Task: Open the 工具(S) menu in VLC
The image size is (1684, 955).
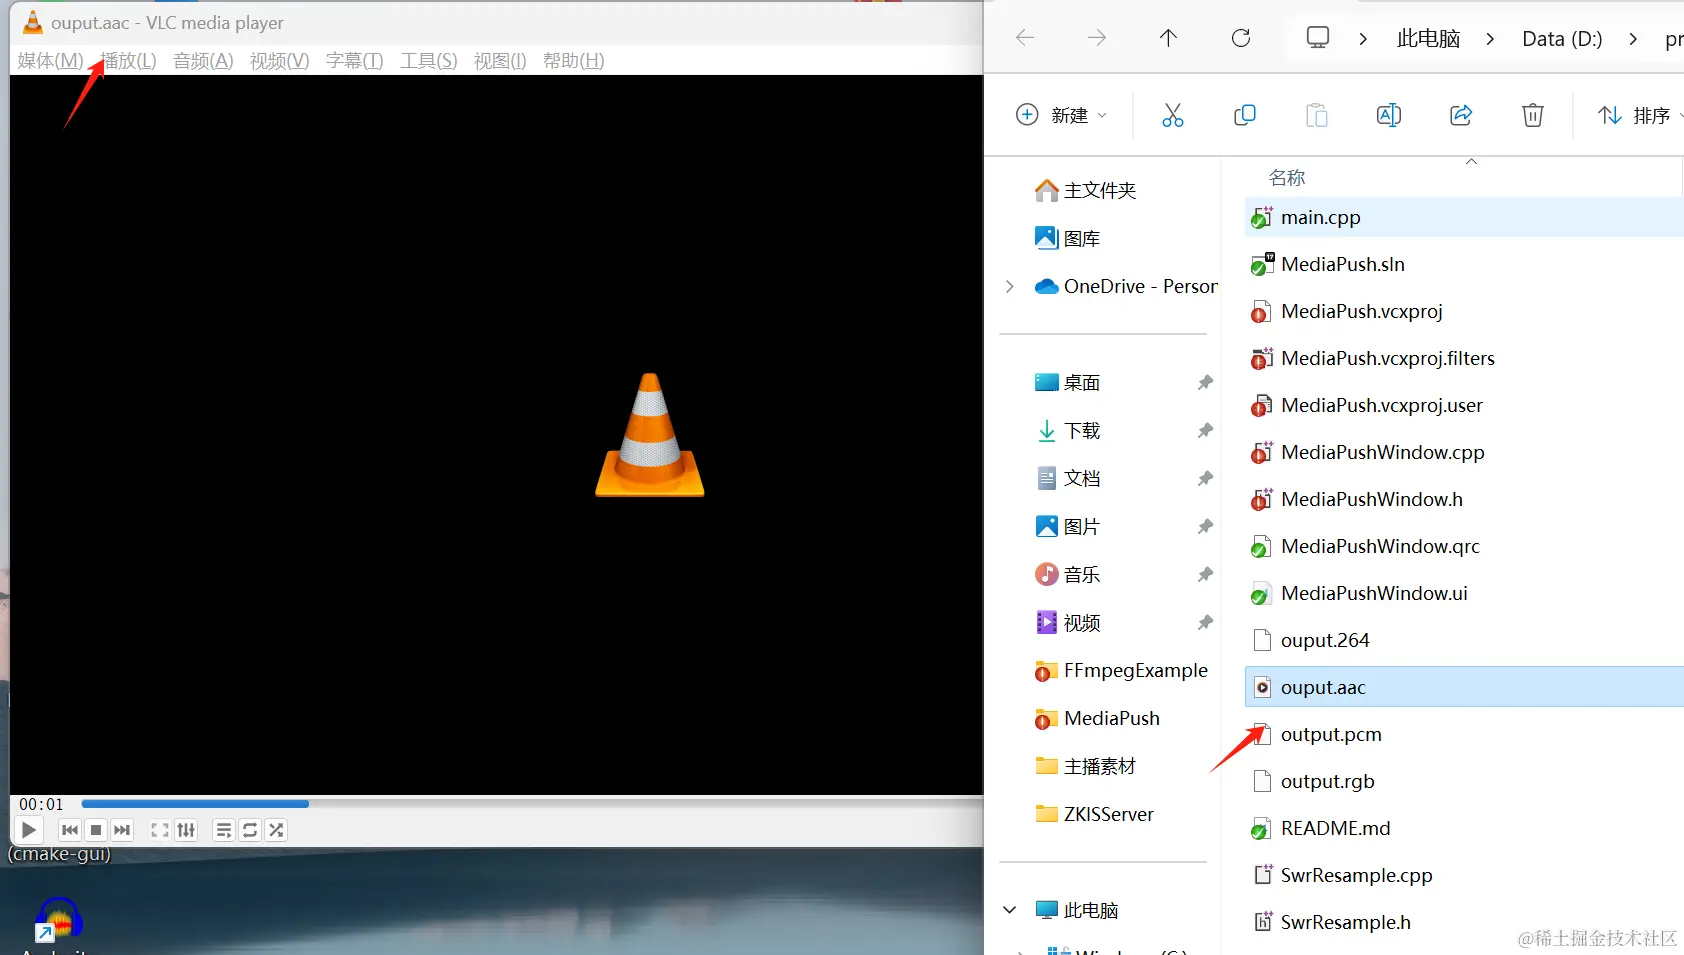Action: 429,61
